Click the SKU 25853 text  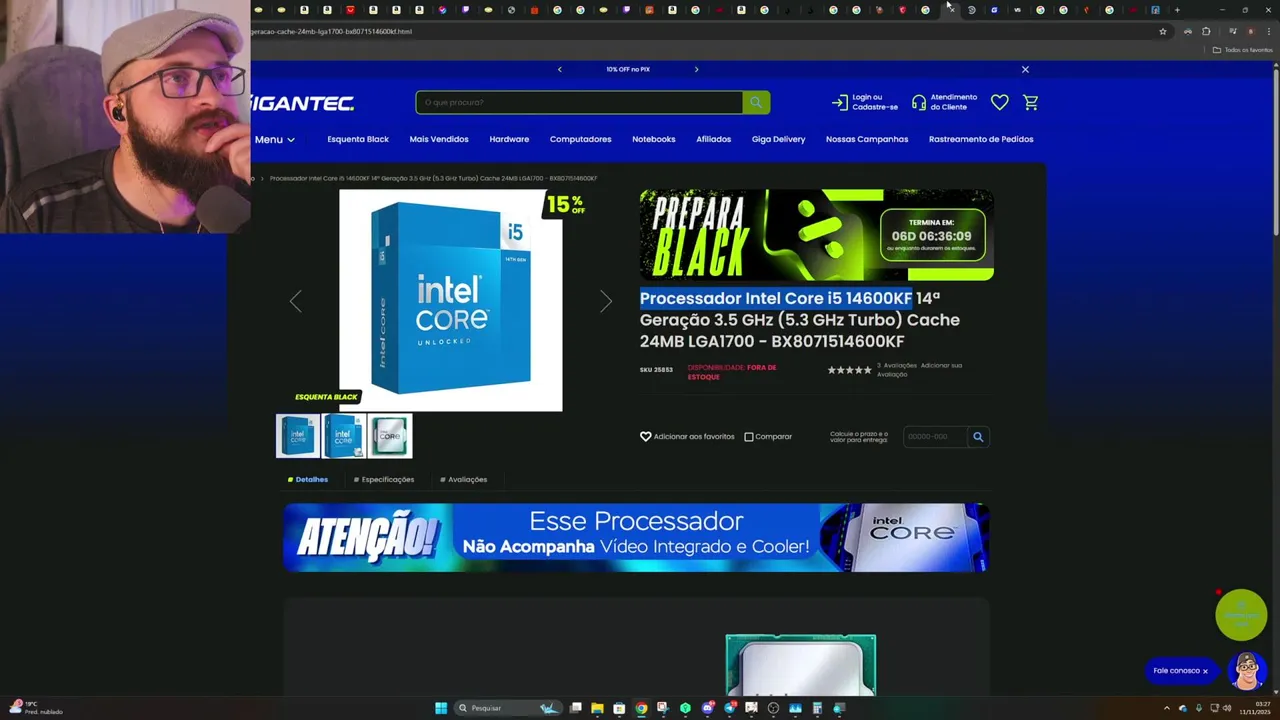656,370
